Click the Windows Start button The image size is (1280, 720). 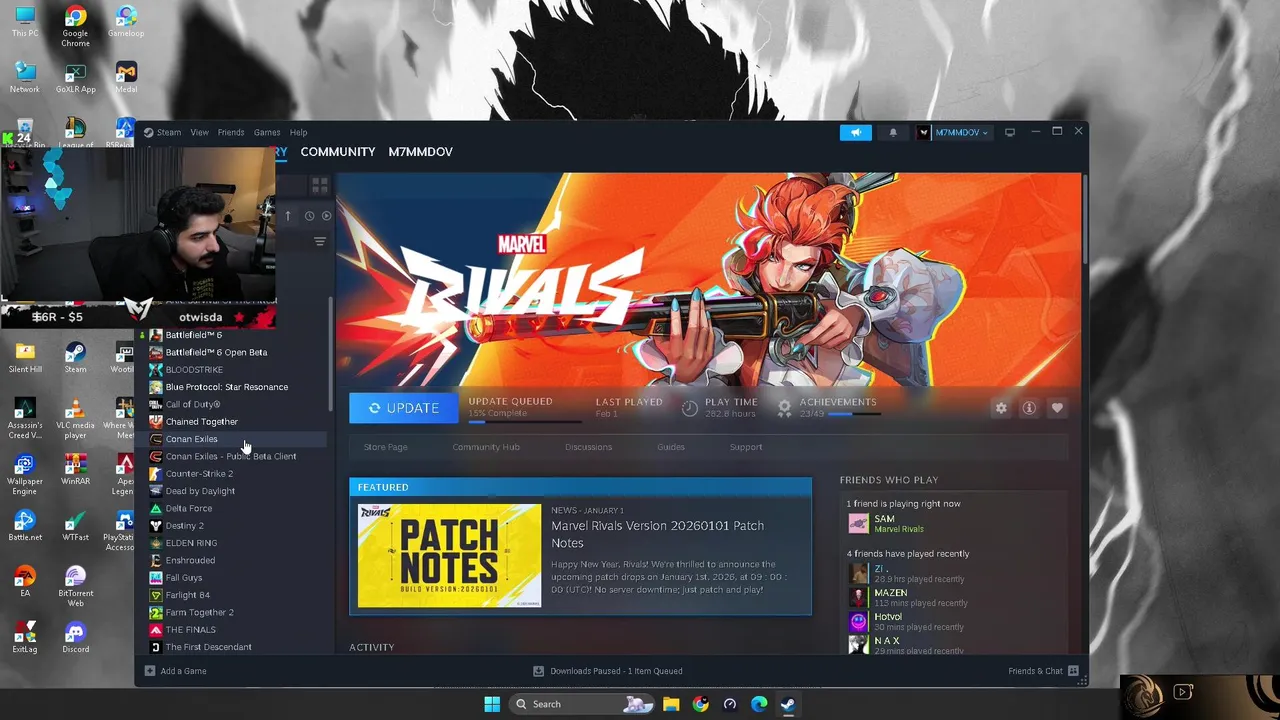492,704
